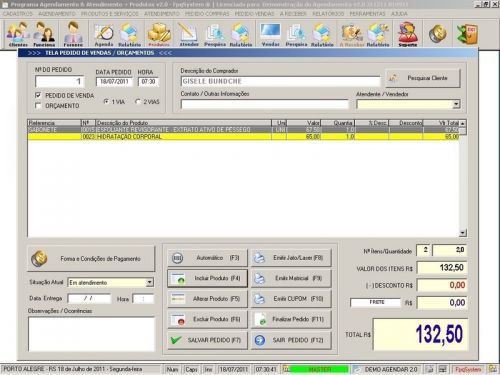Open the FERRAMENTAS menu
The image size is (500, 375).
click(367, 14)
